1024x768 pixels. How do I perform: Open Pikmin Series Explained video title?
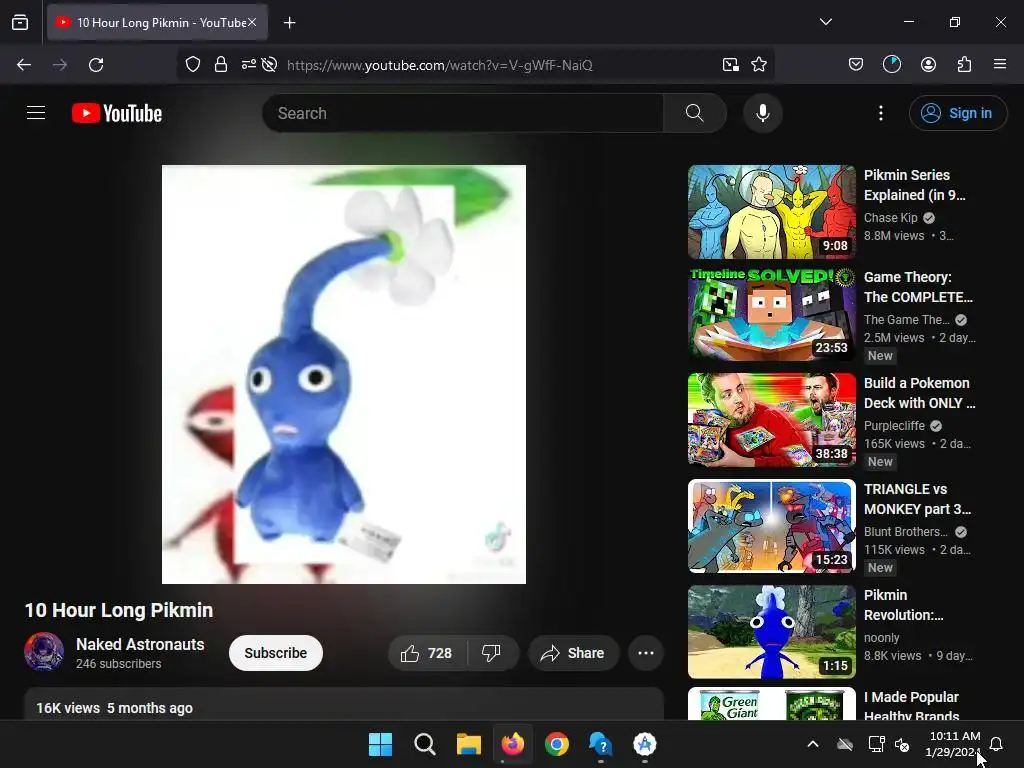pos(914,185)
